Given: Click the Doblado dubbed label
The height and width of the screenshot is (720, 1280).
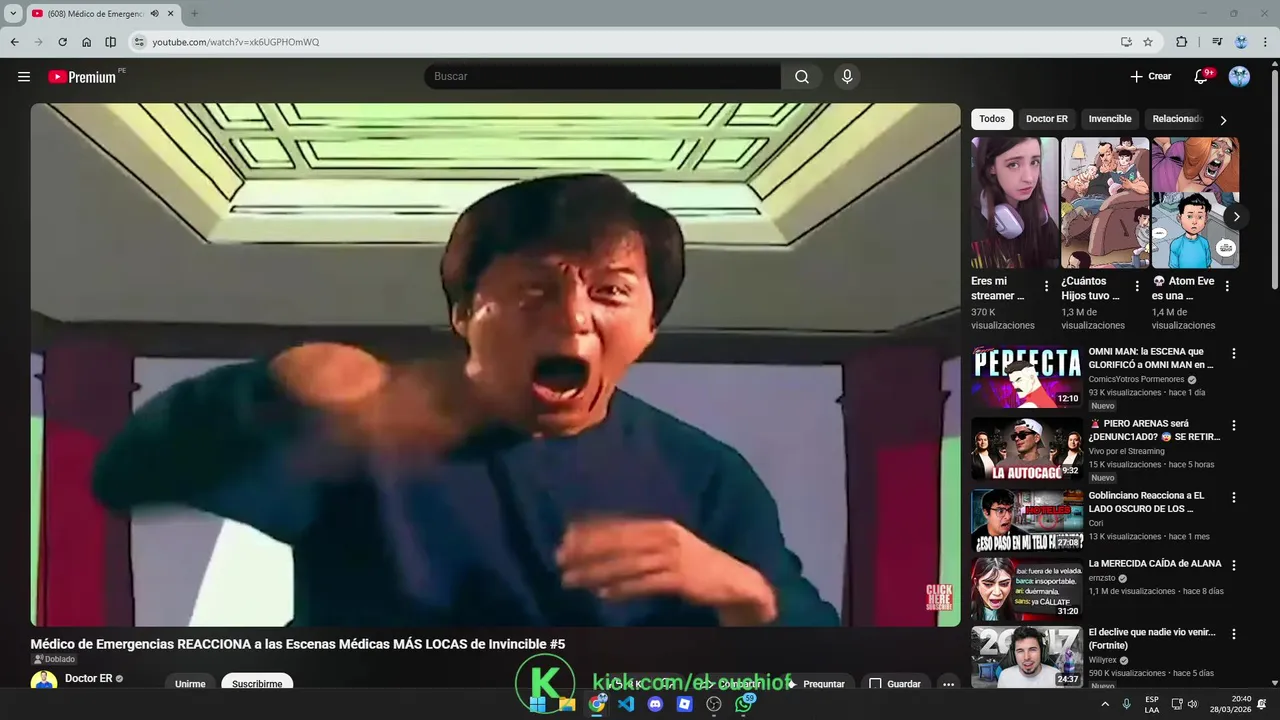Looking at the screenshot, I should pos(54,660).
